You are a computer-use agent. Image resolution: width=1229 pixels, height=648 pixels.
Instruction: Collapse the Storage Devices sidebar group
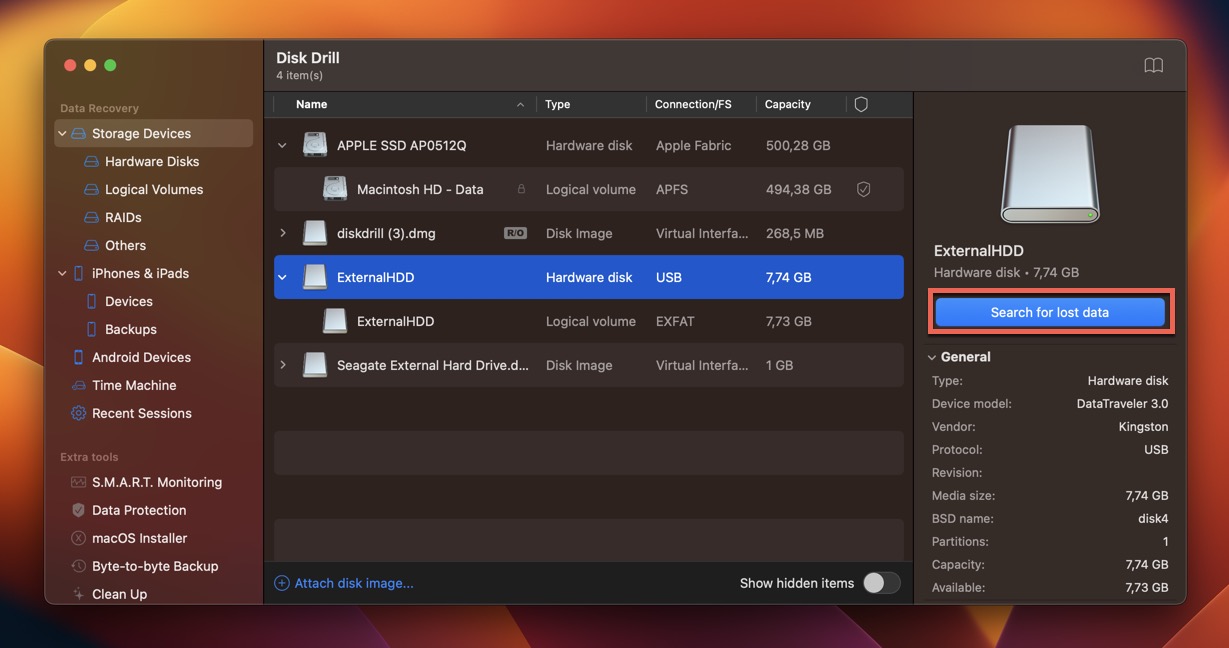[63, 134]
